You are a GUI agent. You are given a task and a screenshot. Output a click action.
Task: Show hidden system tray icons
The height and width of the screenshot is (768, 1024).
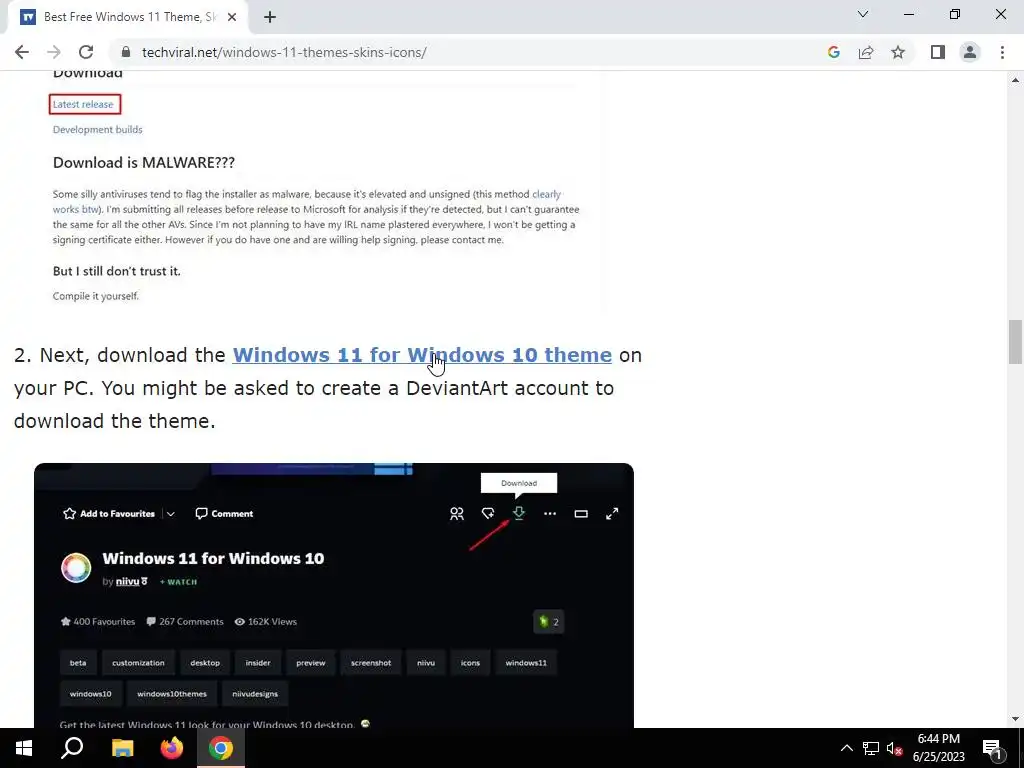click(x=846, y=748)
